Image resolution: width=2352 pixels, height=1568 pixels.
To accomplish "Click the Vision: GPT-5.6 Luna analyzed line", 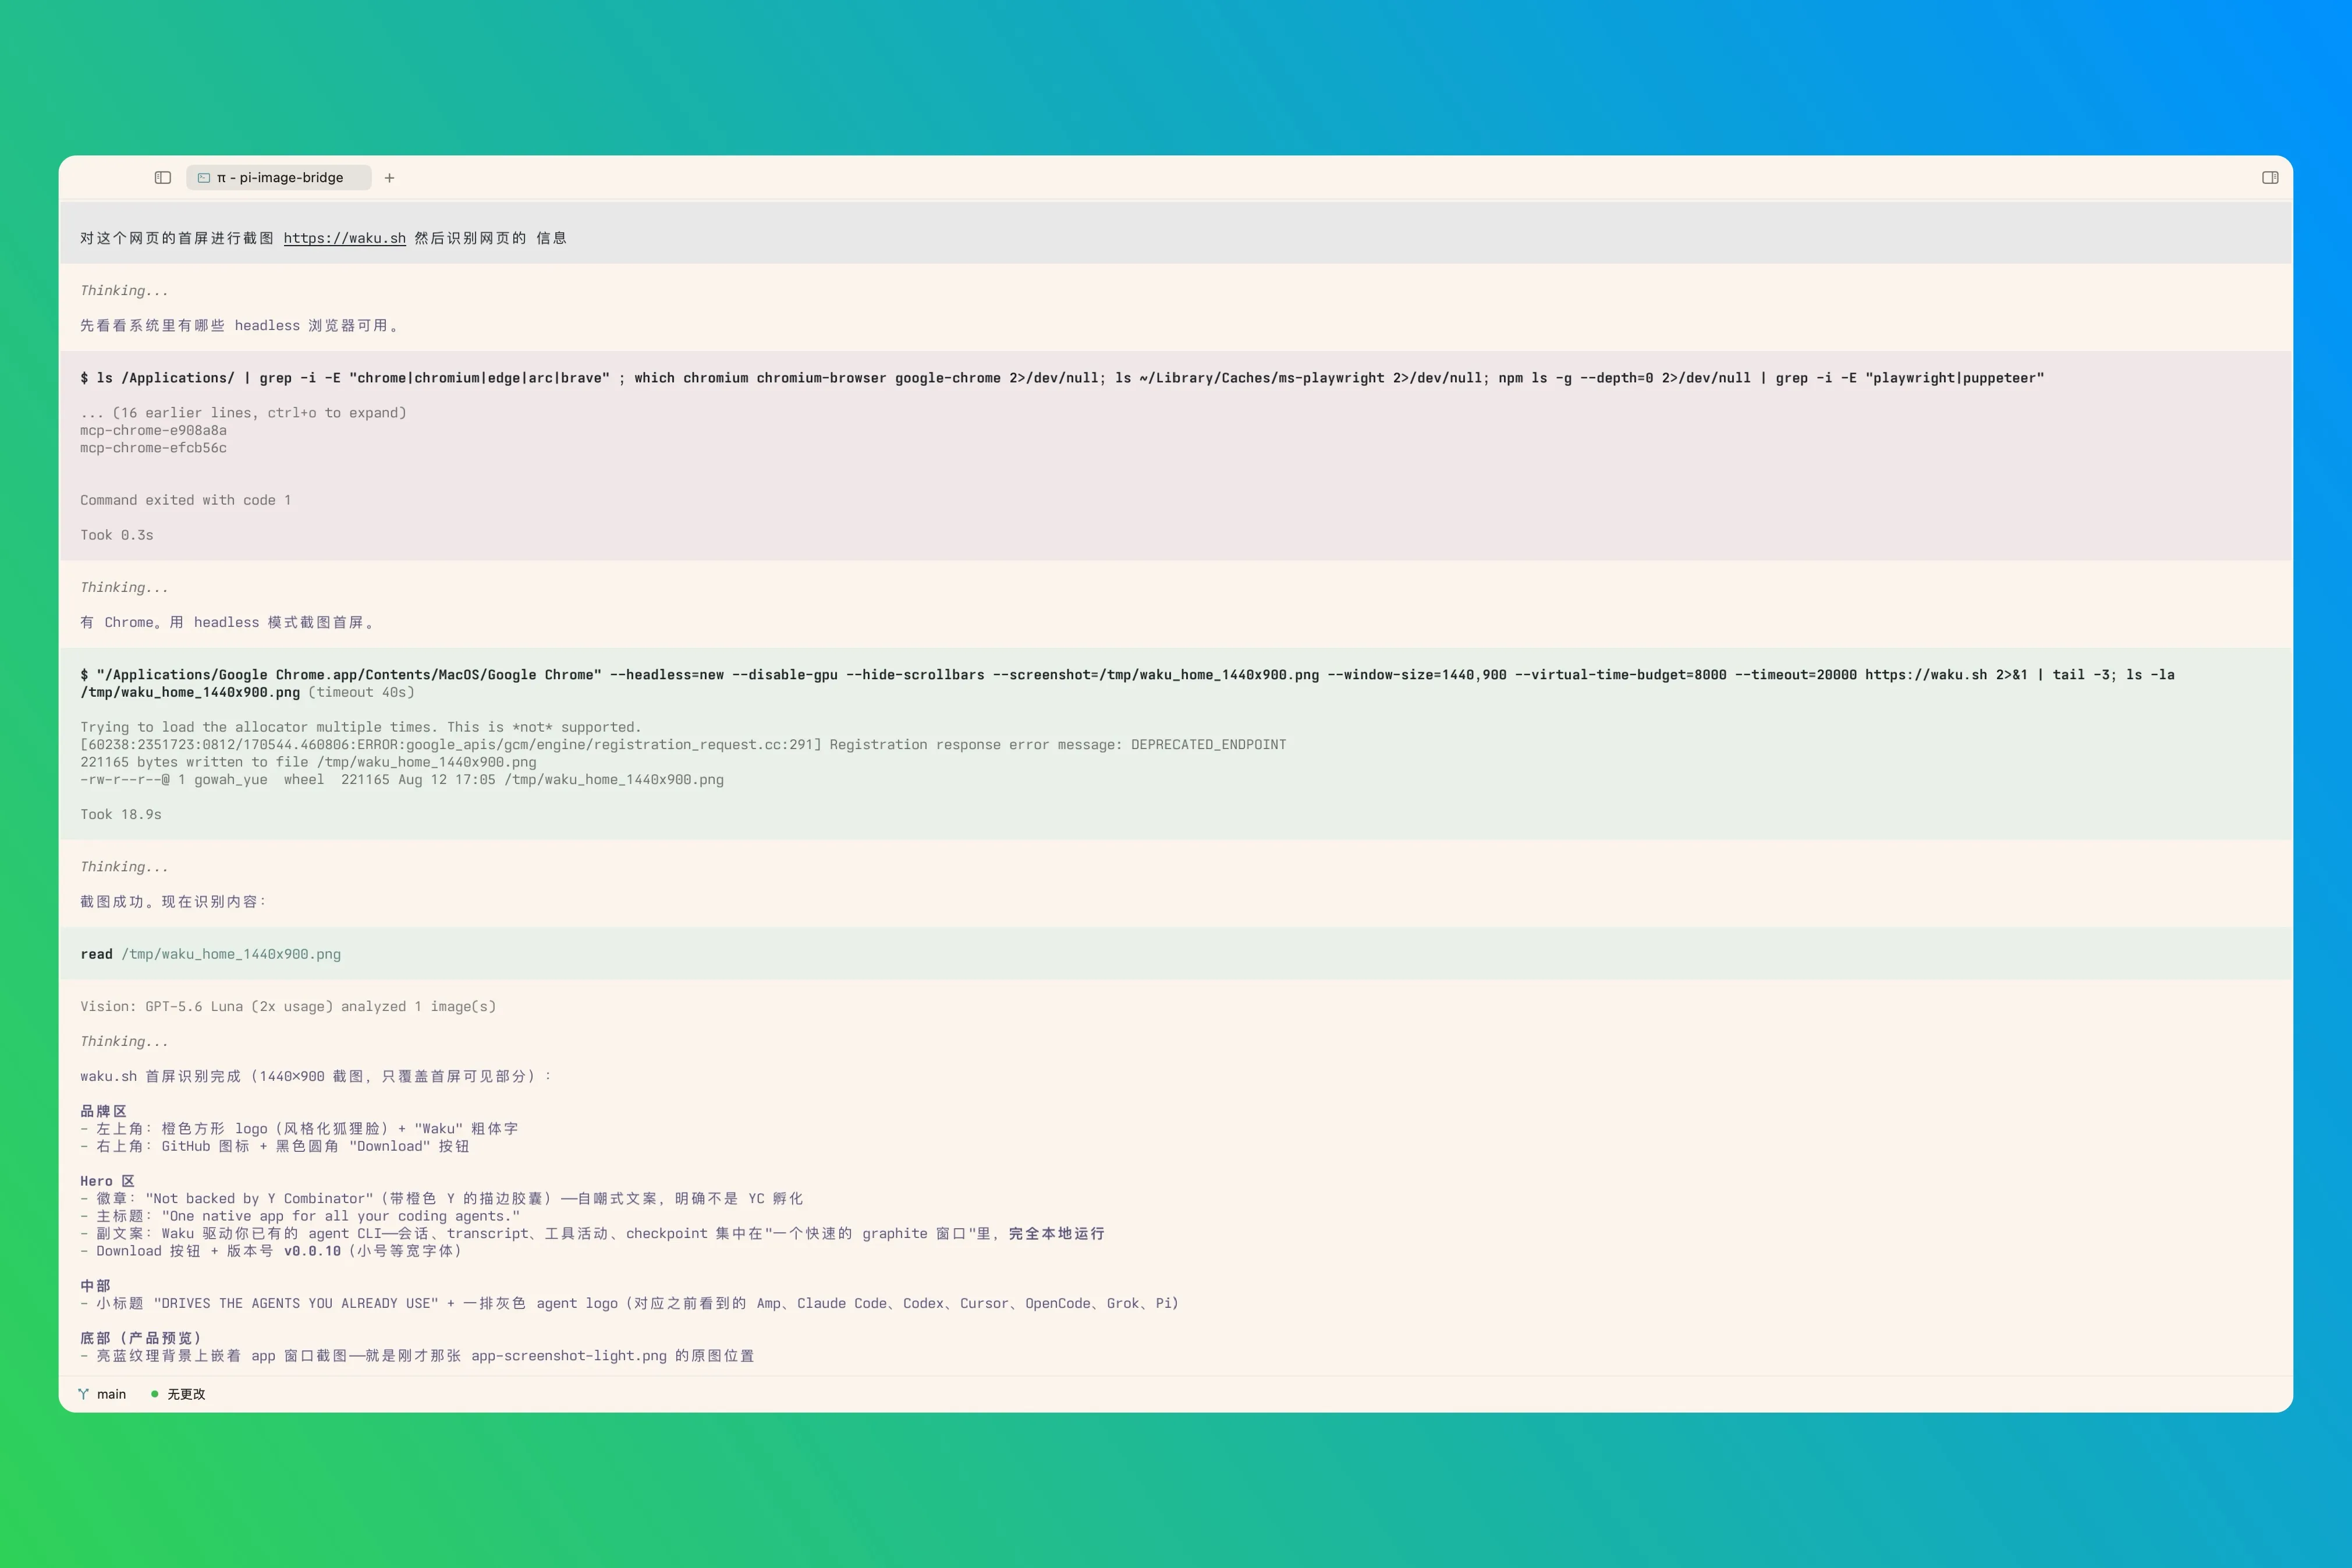I will (x=288, y=1007).
